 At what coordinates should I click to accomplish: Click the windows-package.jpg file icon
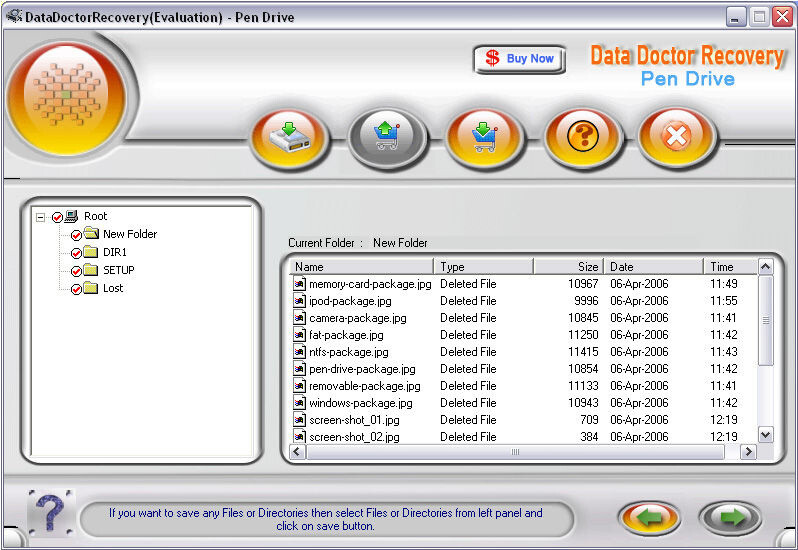pyautogui.click(x=300, y=403)
